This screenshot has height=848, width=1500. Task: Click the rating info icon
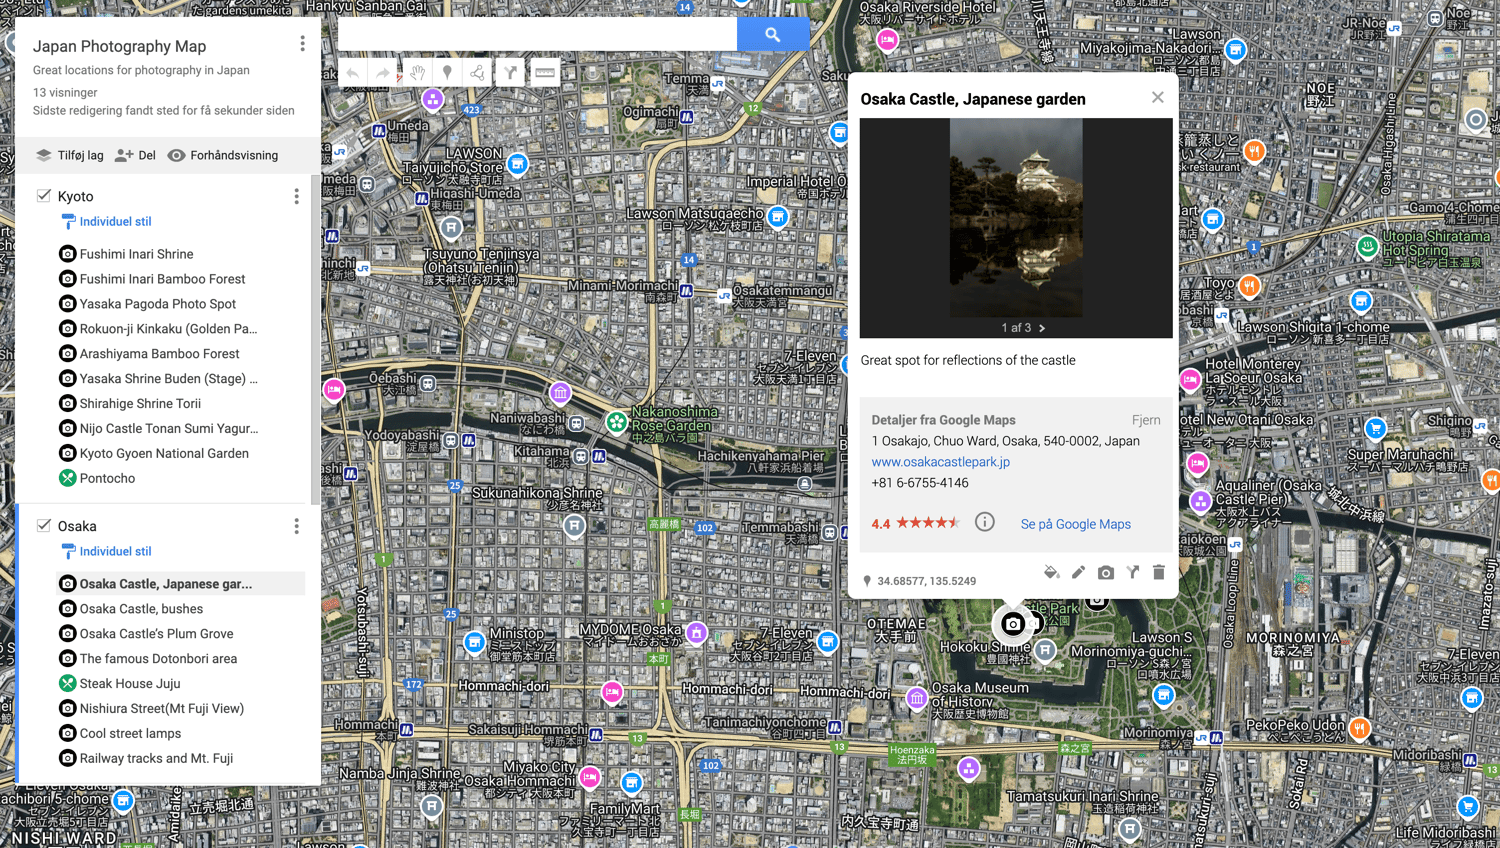coord(985,522)
